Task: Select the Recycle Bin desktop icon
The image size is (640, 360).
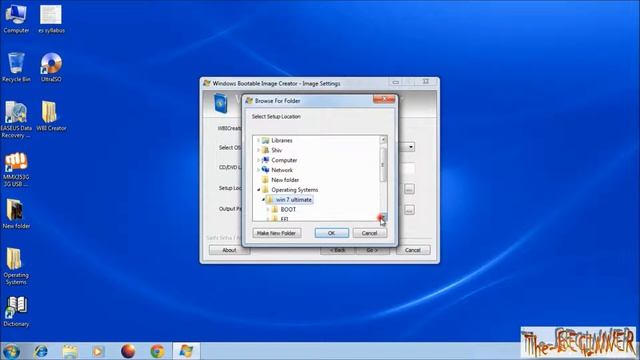Action: tap(16, 67)
